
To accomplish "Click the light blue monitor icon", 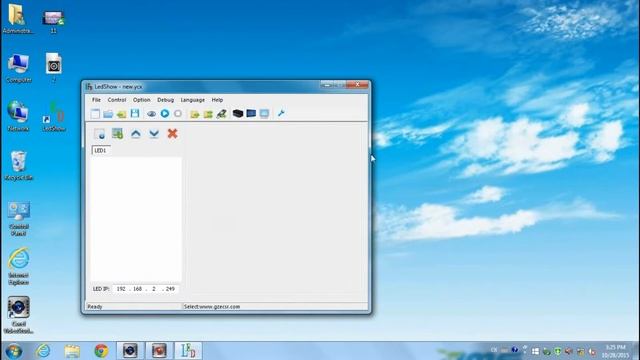I will (x=264, y=113).
